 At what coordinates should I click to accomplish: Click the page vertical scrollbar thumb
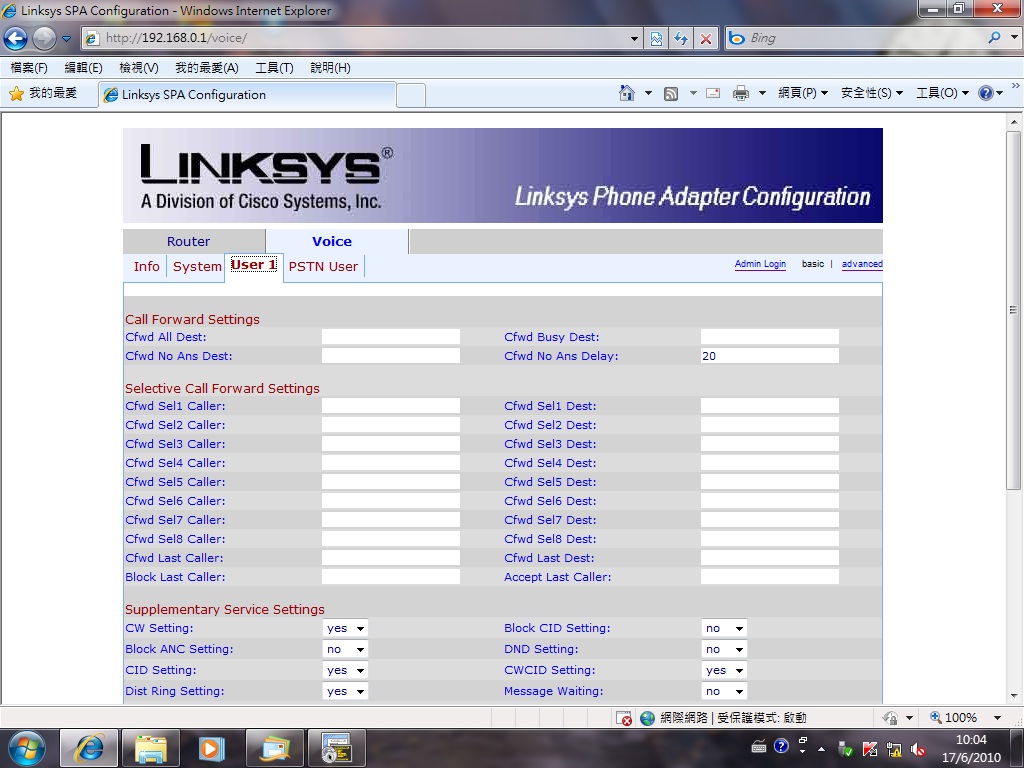pyautogui.click(x=1013, y=310)
